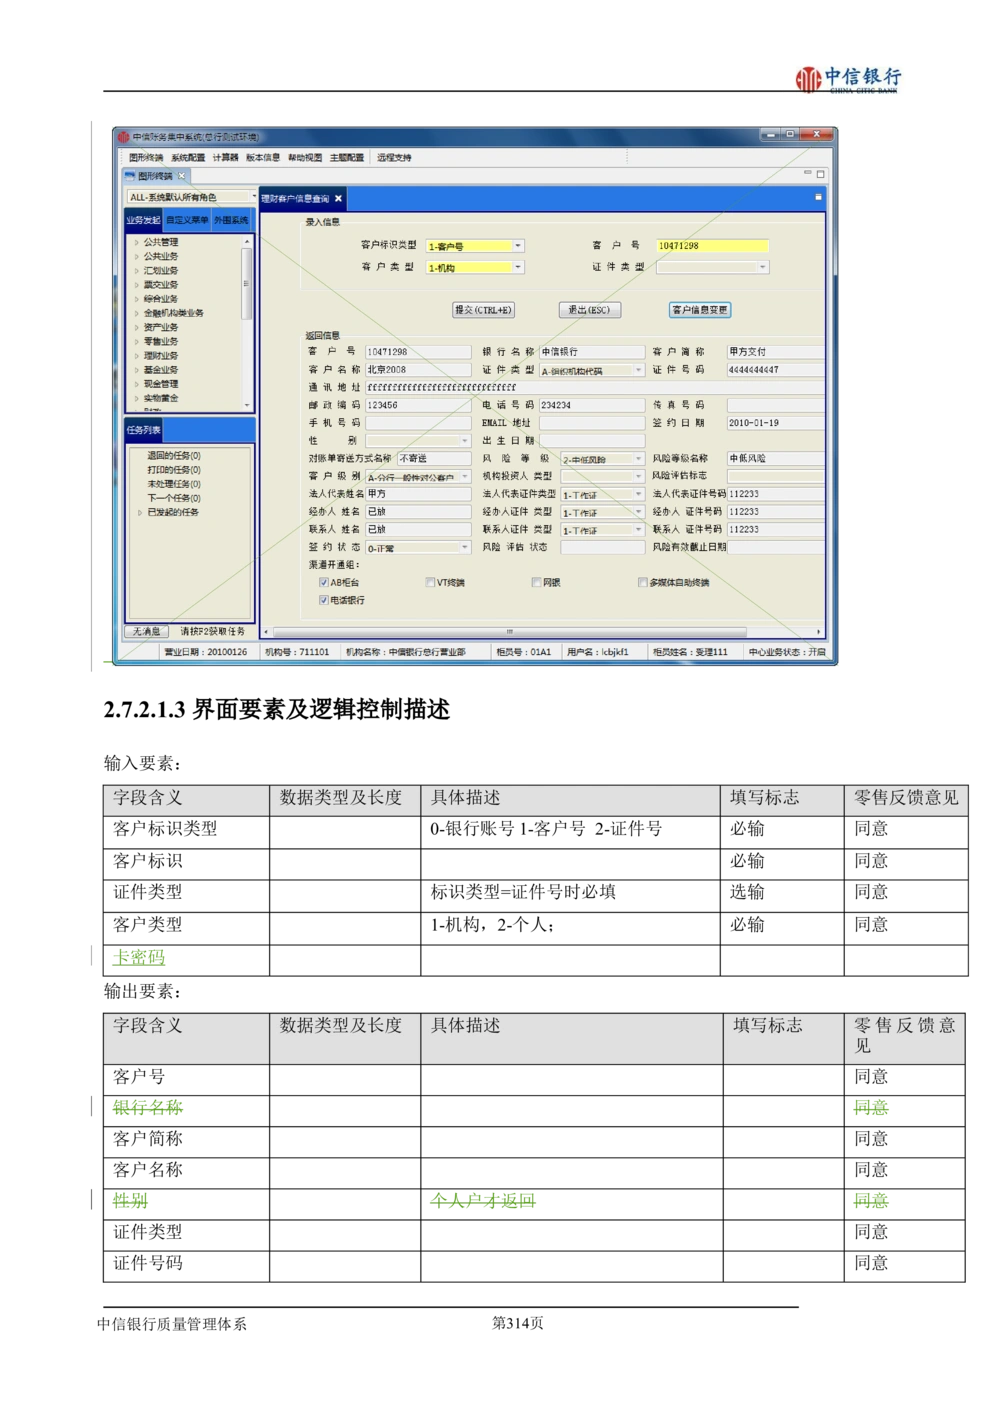
Task: Click the 提交(CTRL+E) button
Action: point(484,310)
